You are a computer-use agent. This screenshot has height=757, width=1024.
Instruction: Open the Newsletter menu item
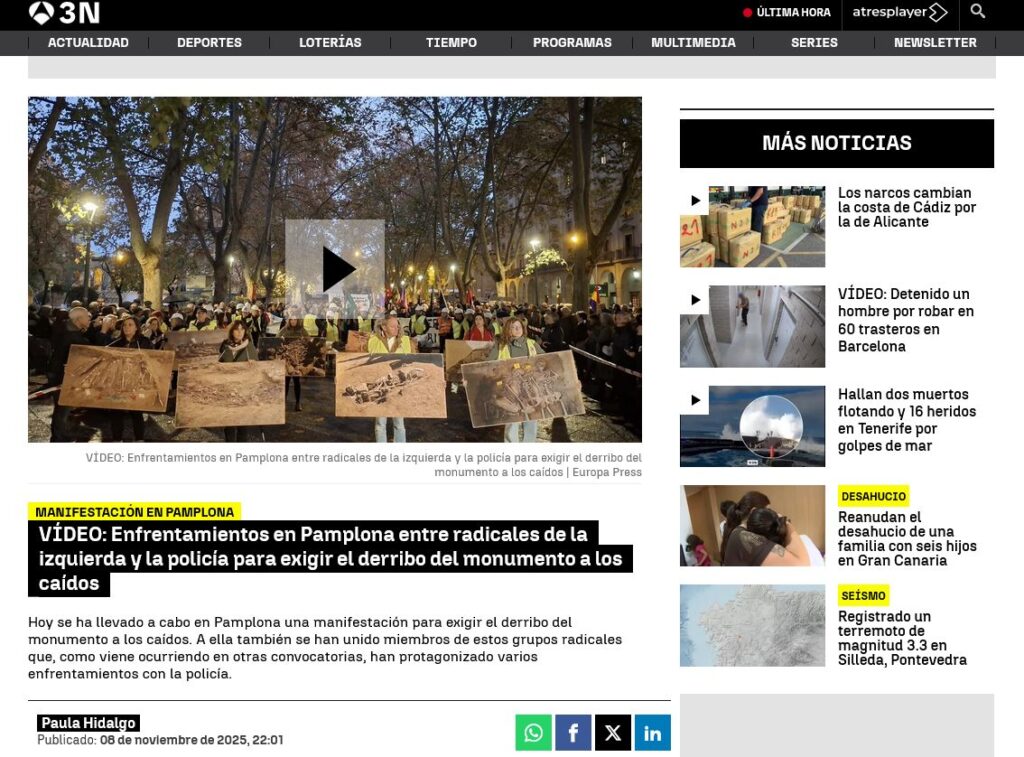(934, 43)
